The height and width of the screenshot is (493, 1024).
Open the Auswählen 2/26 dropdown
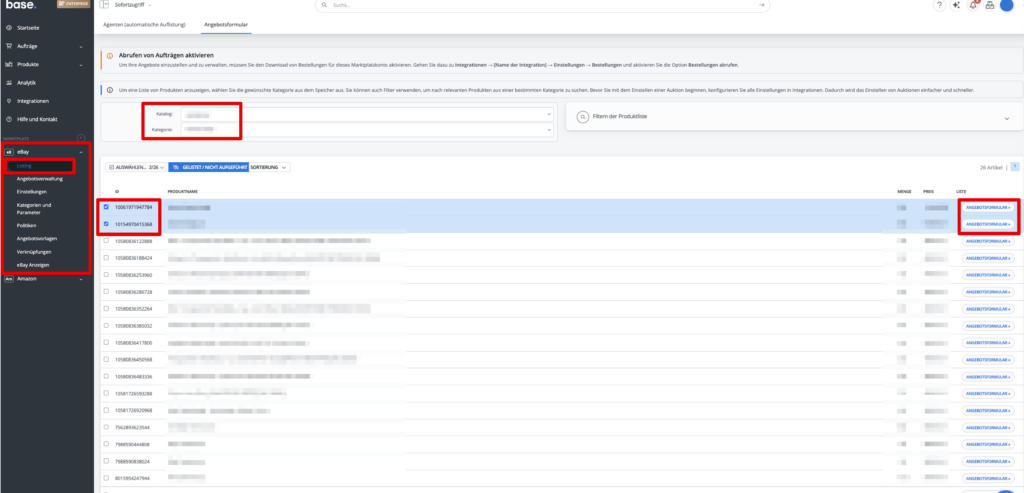[135, 167]
